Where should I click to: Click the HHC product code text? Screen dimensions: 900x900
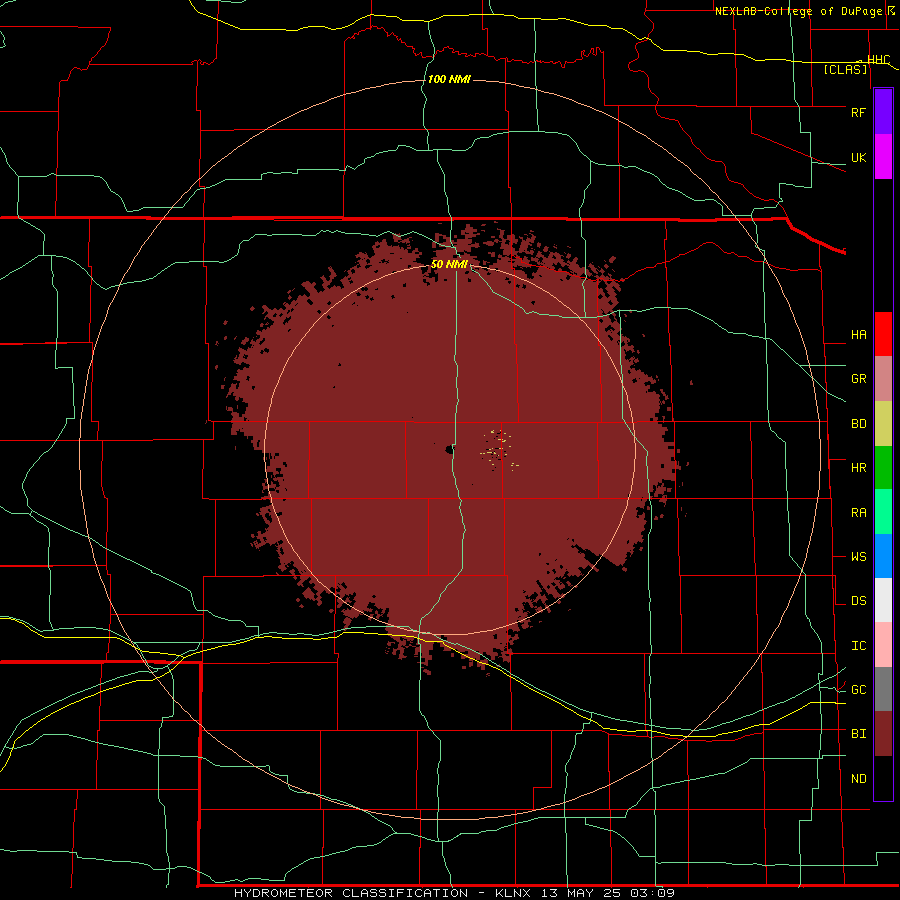pyautogui.click(x=879, y=60)
